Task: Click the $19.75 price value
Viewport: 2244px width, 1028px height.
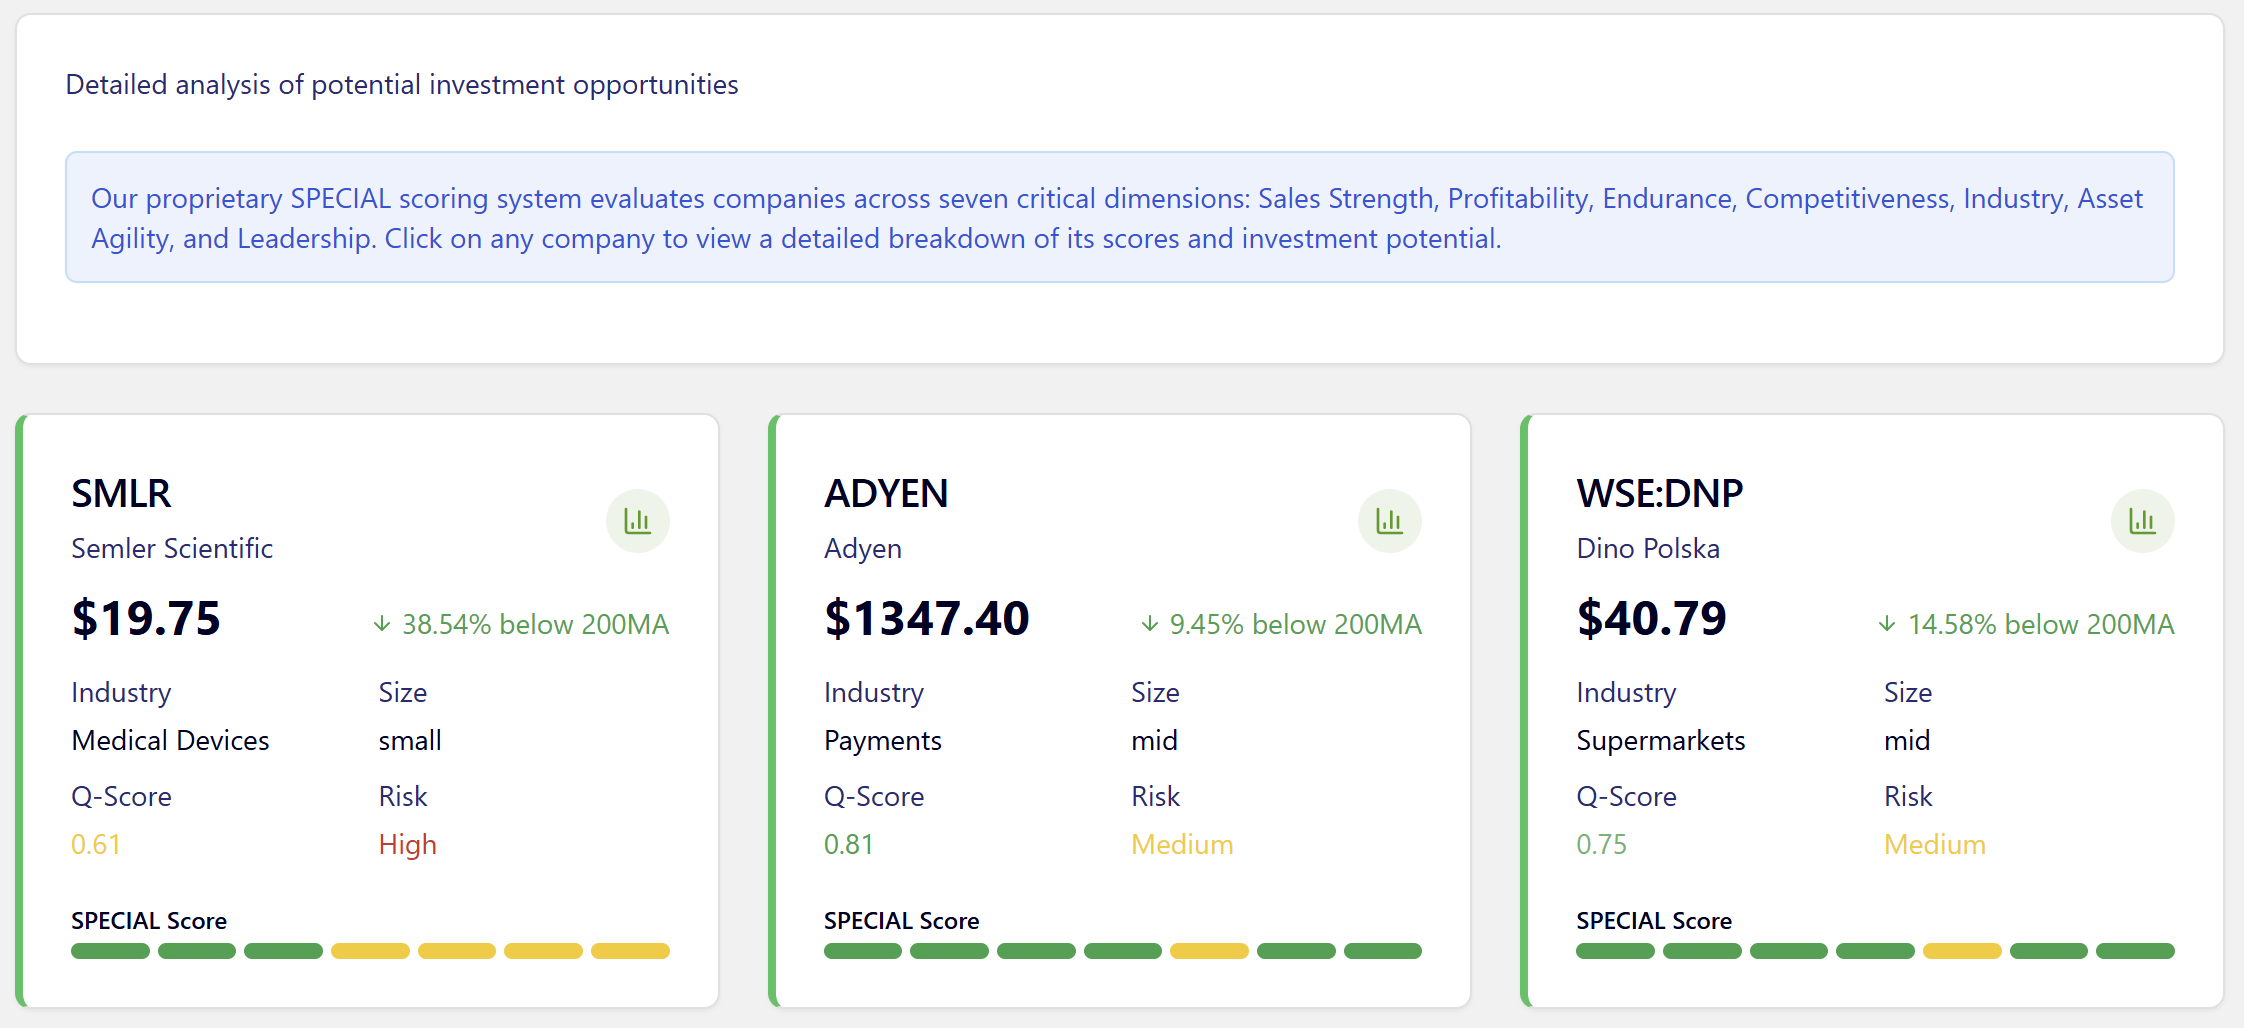Action: coord(146,618)
